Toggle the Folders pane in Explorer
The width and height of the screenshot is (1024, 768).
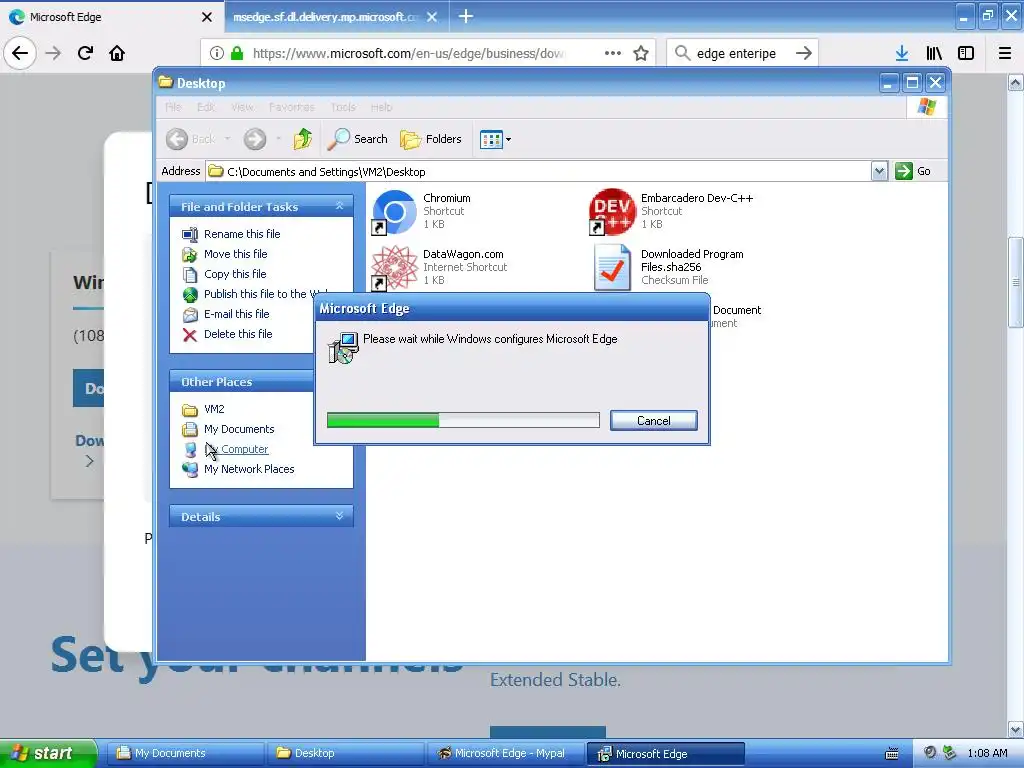point(431,138)
